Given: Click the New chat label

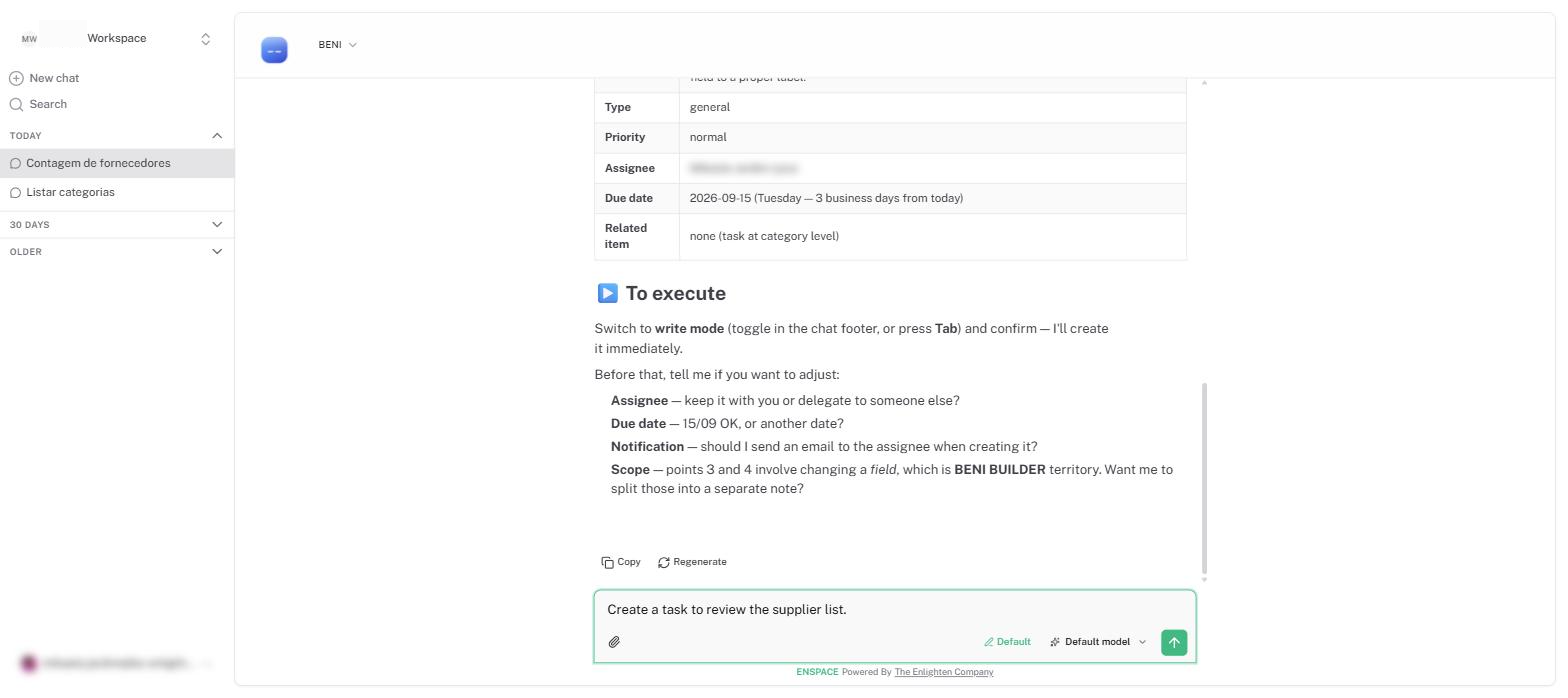Looking at the screenshot, I should click(x=54, y=78).
